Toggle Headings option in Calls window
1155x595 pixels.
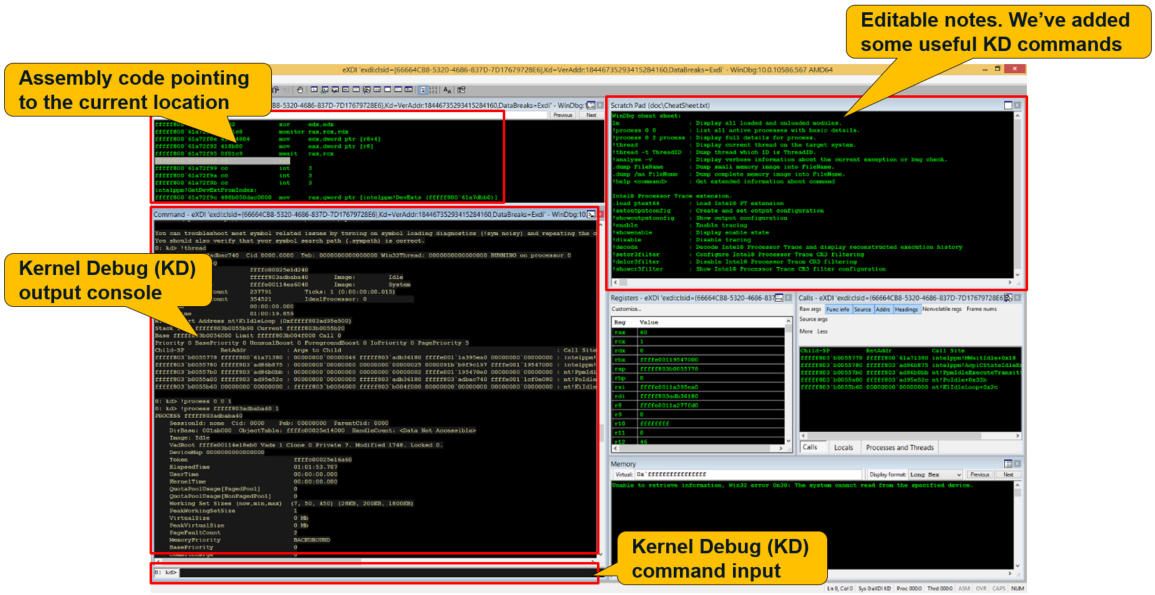(906, 309)
